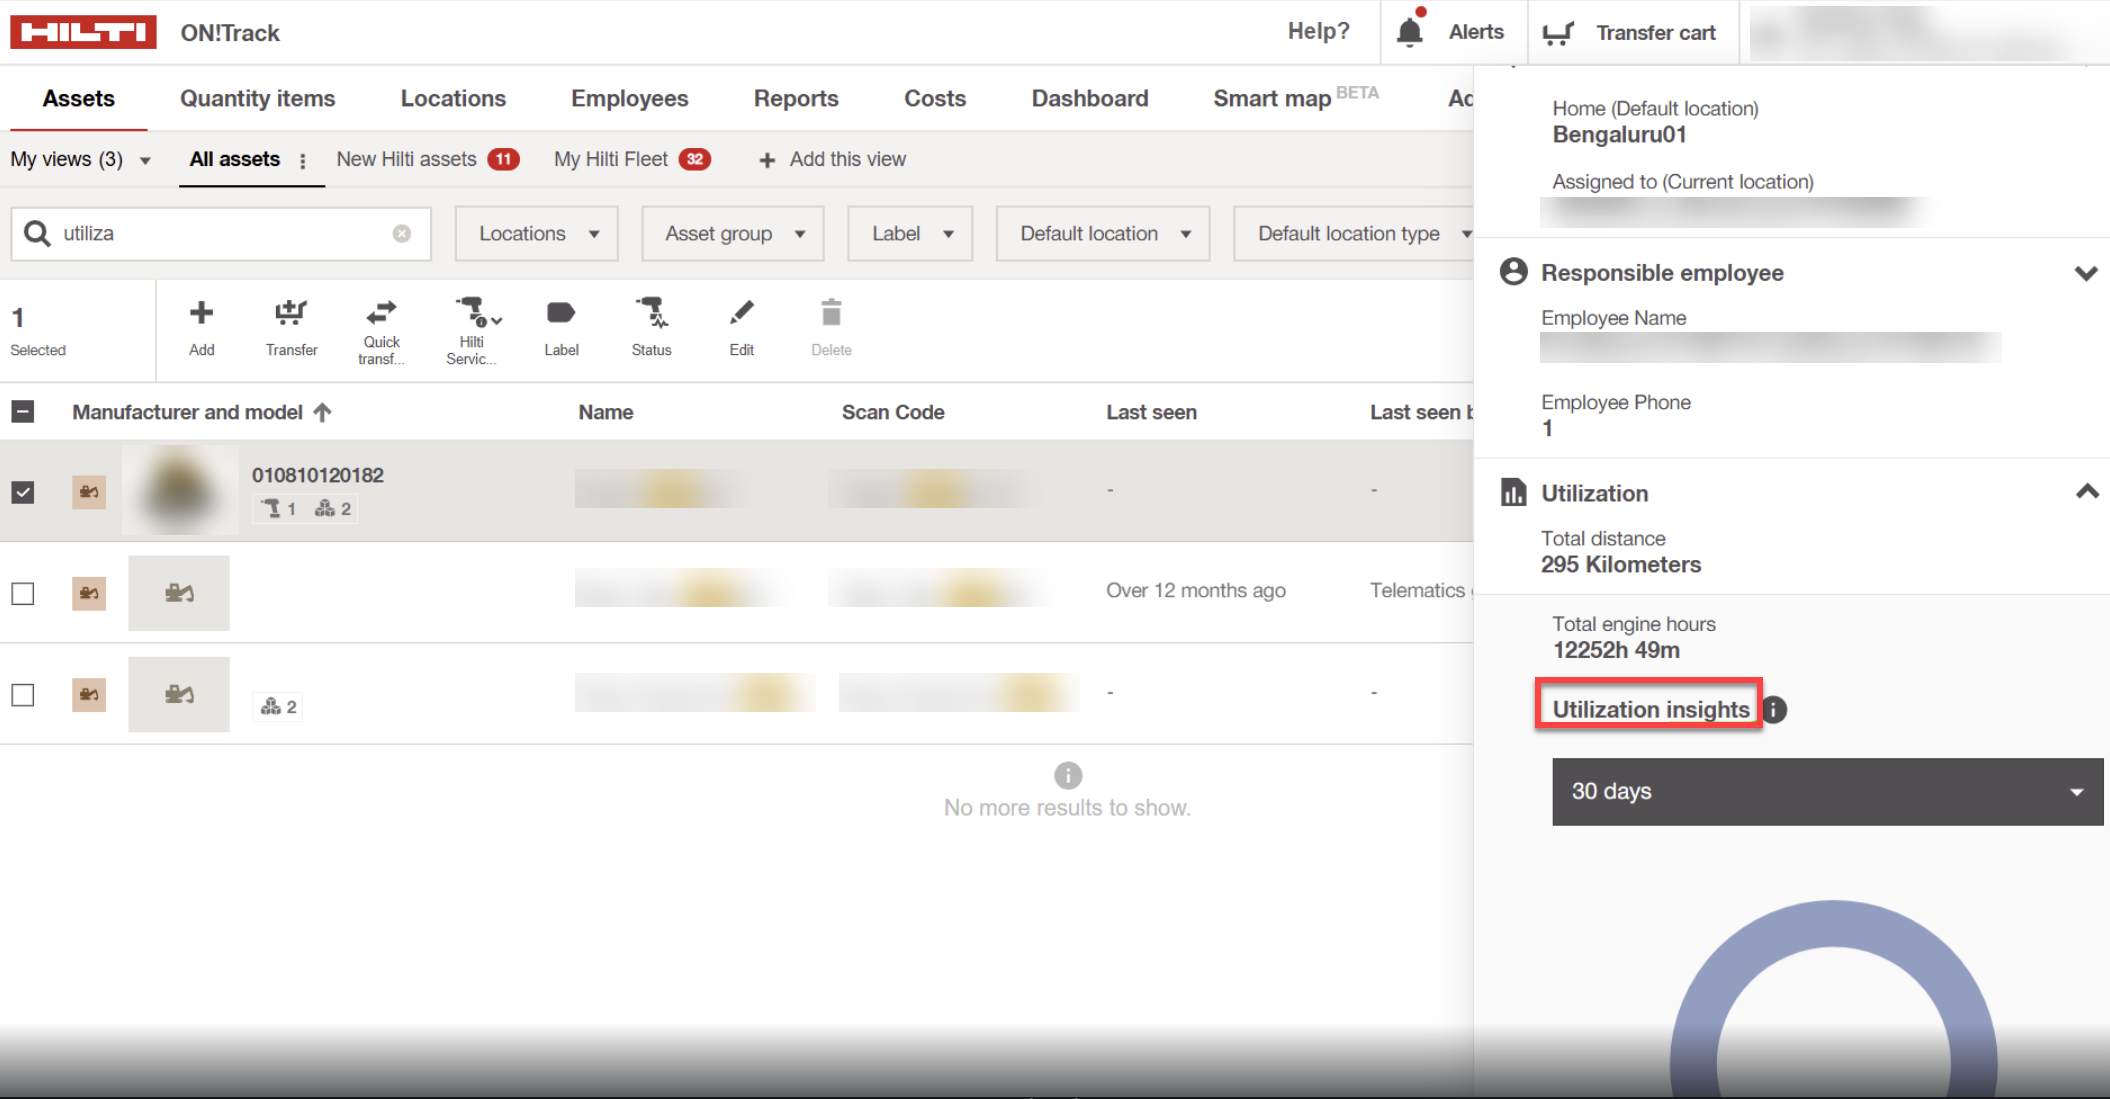
Task: Click the Quick transfer arrows icon
Action: (381, 313)
